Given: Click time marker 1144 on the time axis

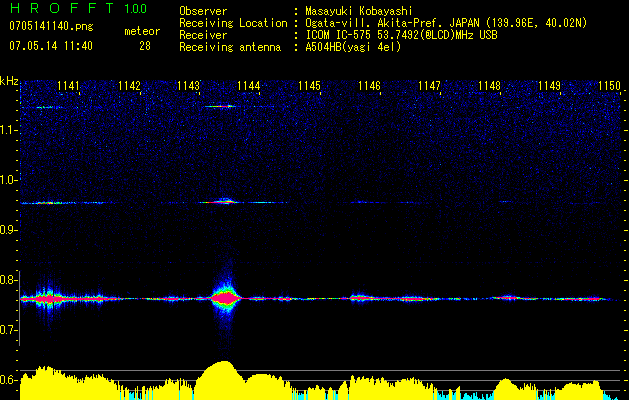Looking at the screenshot, I should coord(249,86).
